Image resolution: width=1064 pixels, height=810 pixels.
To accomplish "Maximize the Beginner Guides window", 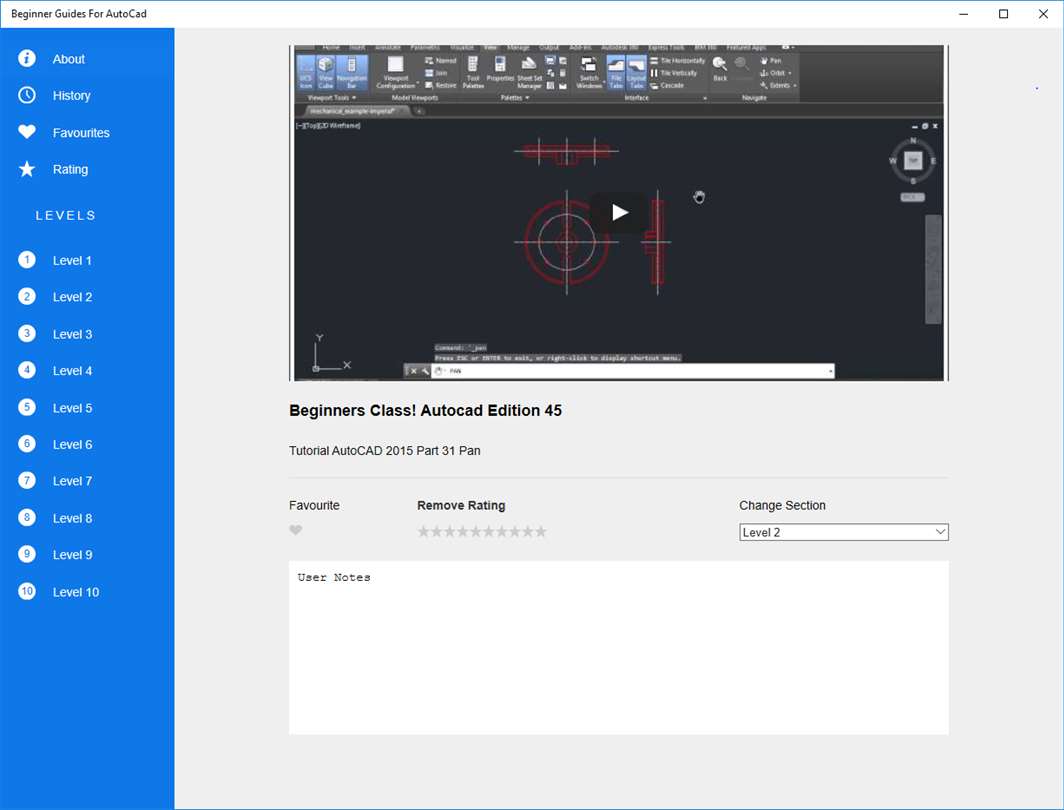I will [x=1004, y=14].
